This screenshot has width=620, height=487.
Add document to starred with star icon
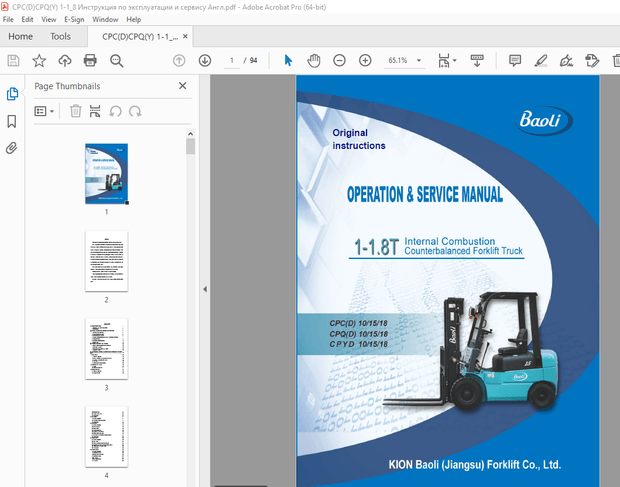tap(39, 60)
